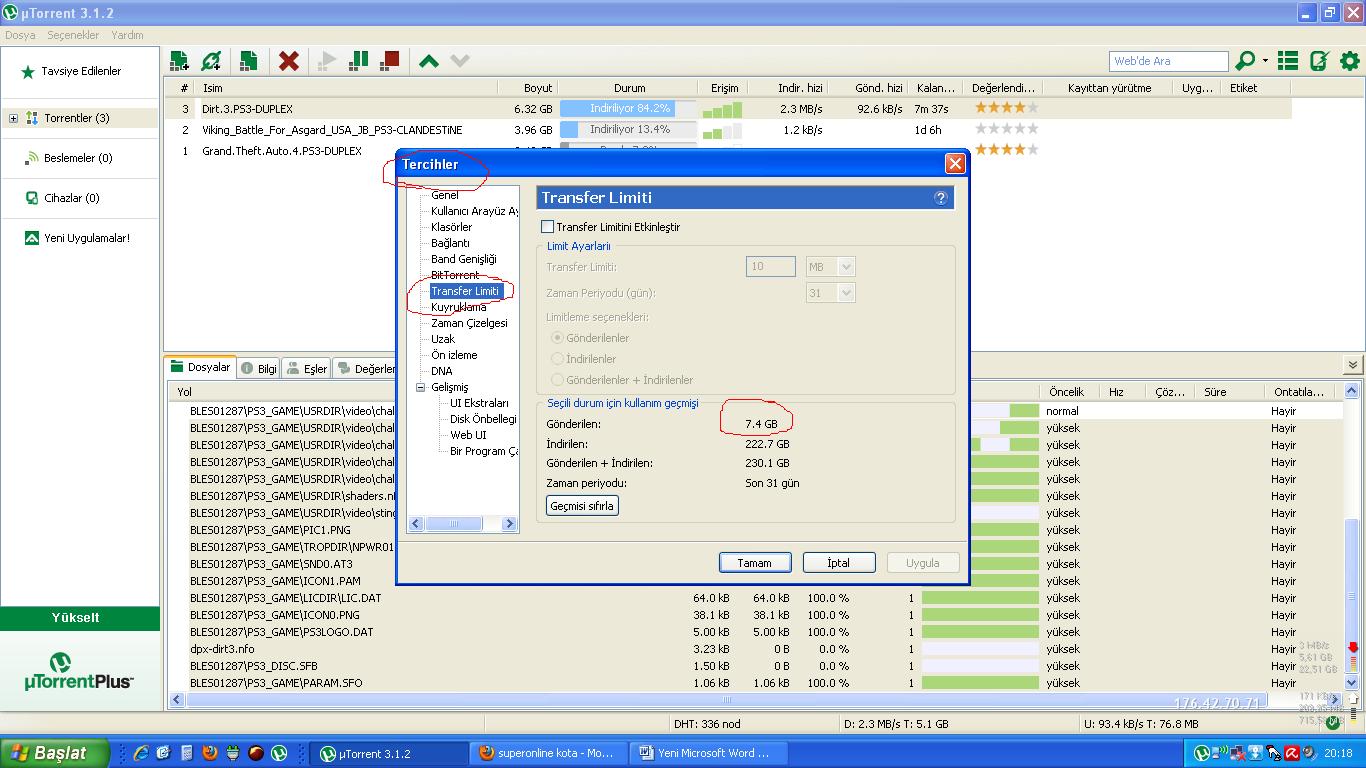Click the magnifying glass search icon
This screenshot has width=1366, height=768.
click(1245, 61)
